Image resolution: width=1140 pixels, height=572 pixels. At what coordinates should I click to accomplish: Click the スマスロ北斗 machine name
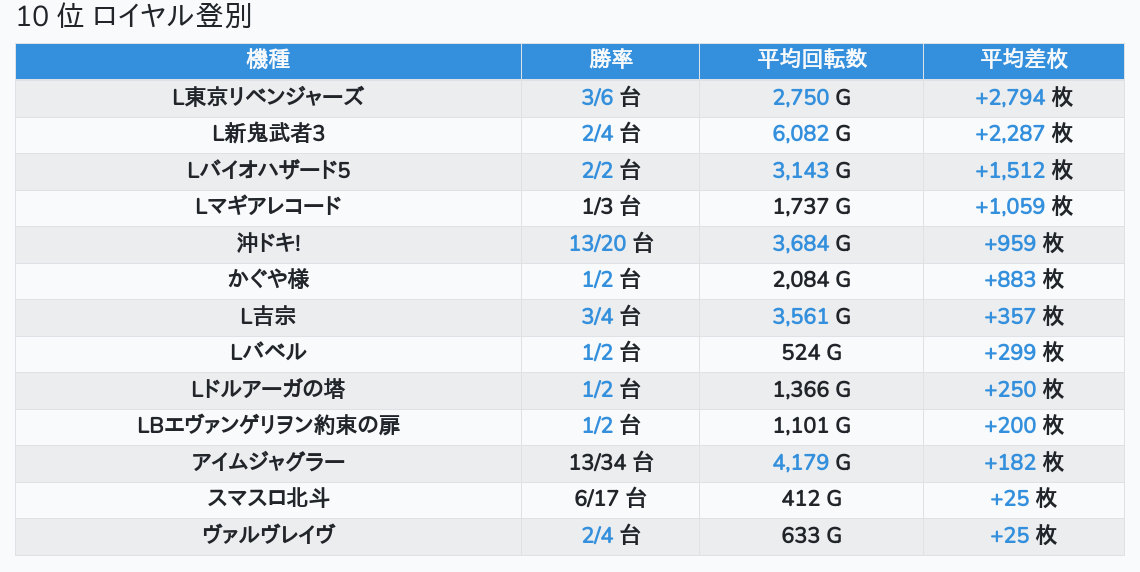[268, 498]
